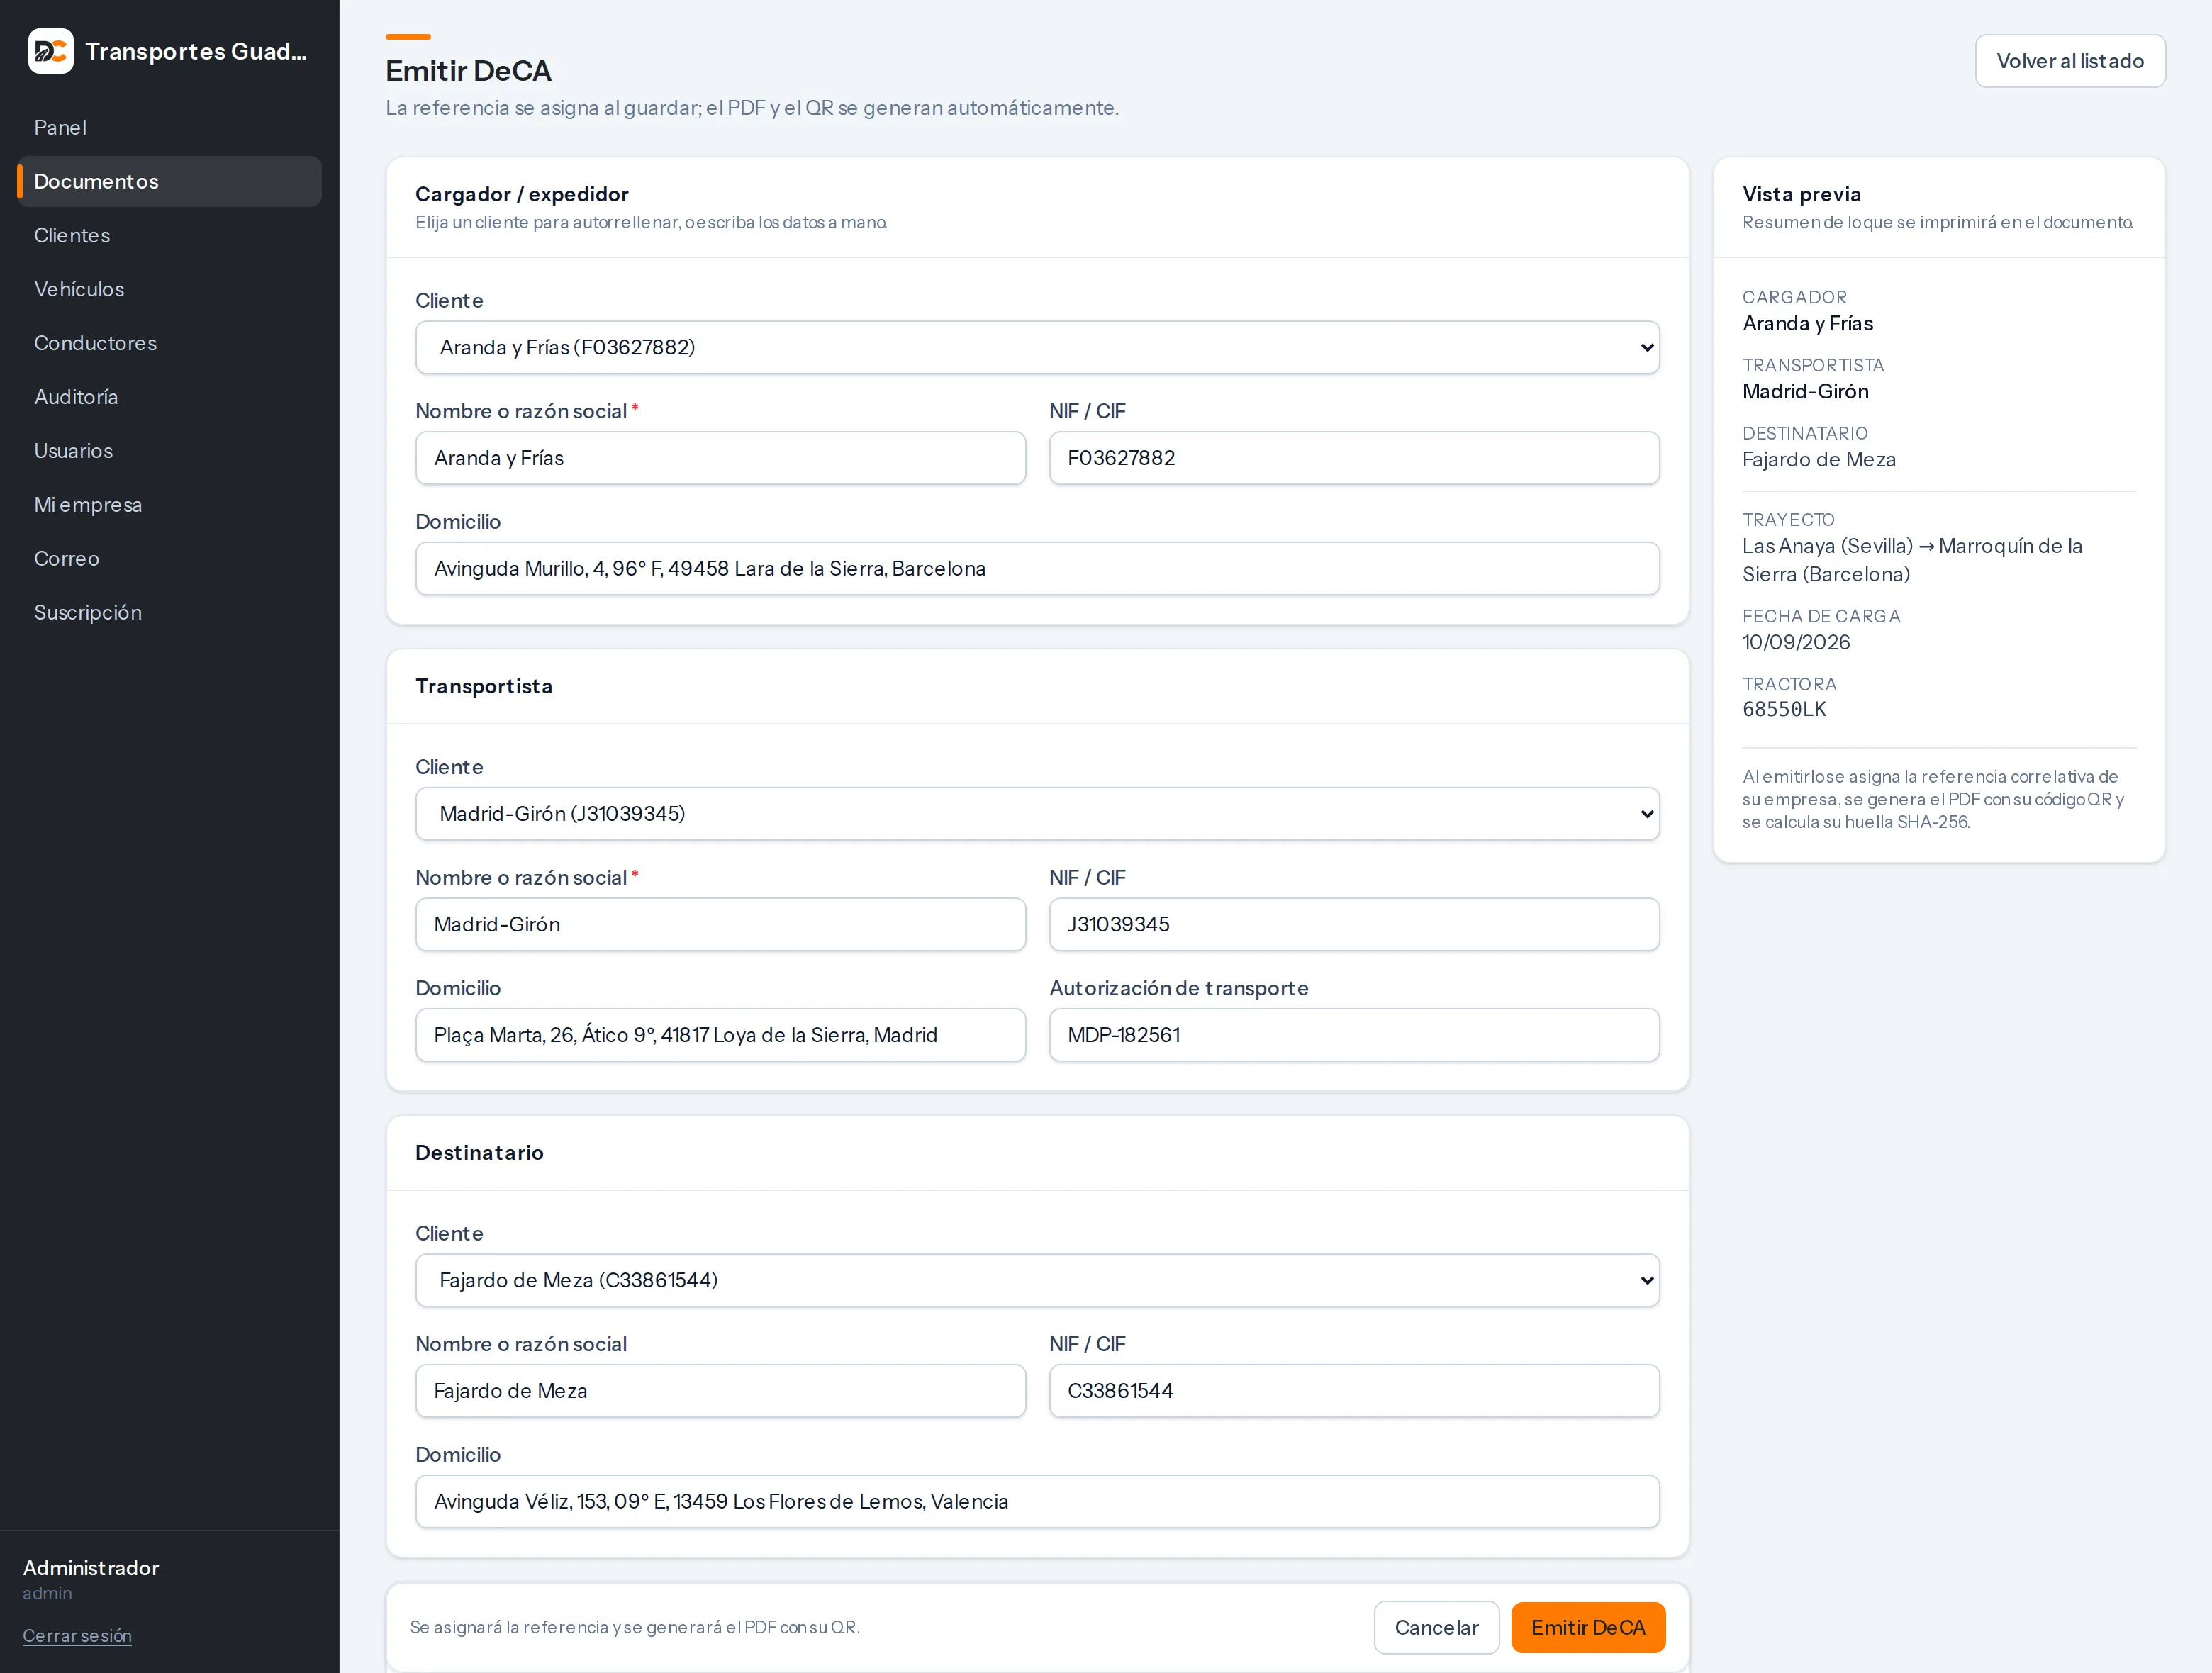Image resolution: width=2212 pixels, height=1673 pixels.
Task: Edit the Cargador Domicilio Avinguda Murillo field
Action: [x=1037, y=569]
